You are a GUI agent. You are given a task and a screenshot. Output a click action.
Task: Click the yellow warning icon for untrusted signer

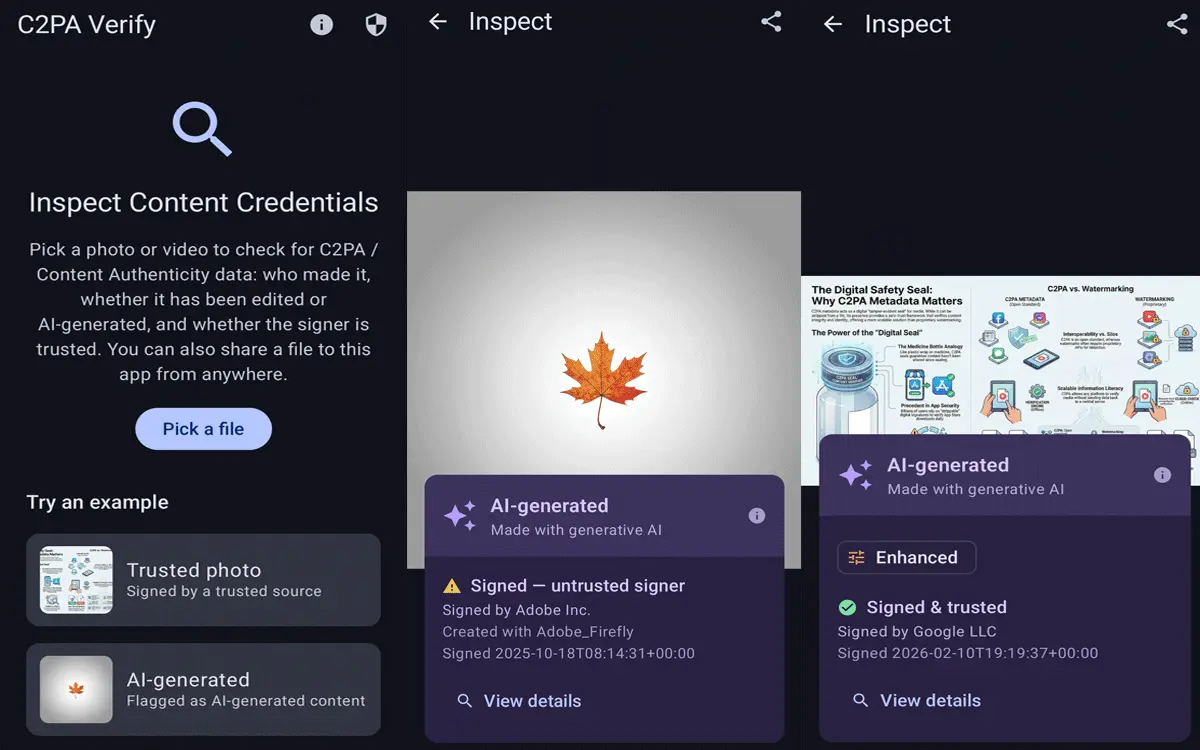click(x=452, y=586)
